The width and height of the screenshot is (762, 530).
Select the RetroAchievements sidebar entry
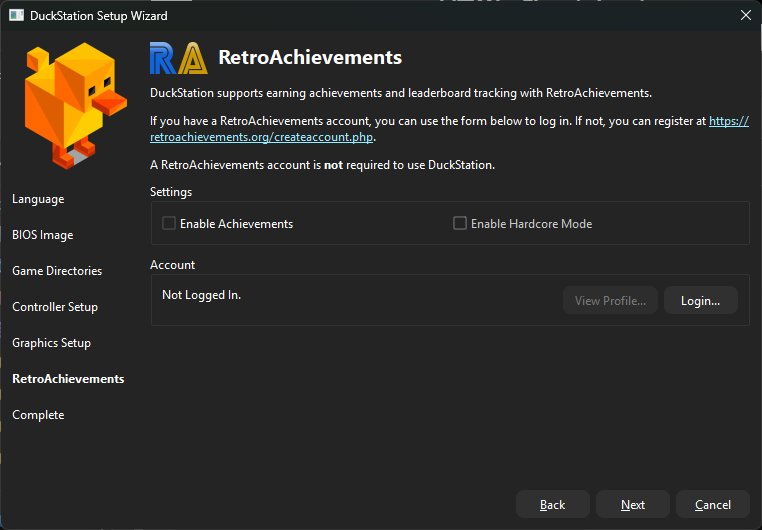click(68, 379)
